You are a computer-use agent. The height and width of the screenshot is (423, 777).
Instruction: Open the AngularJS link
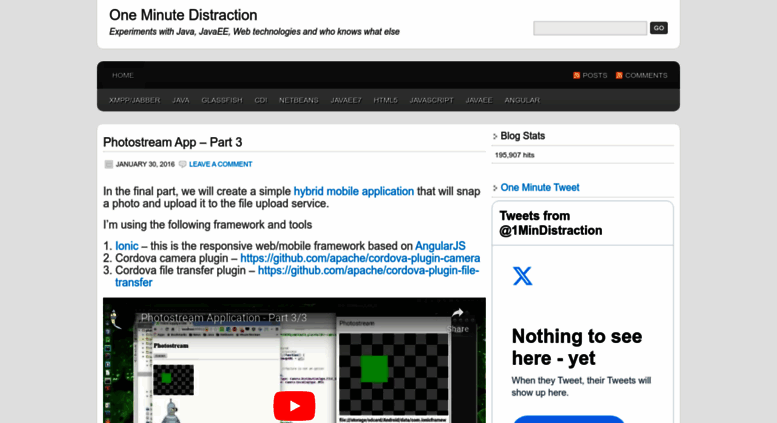point(440,246)
